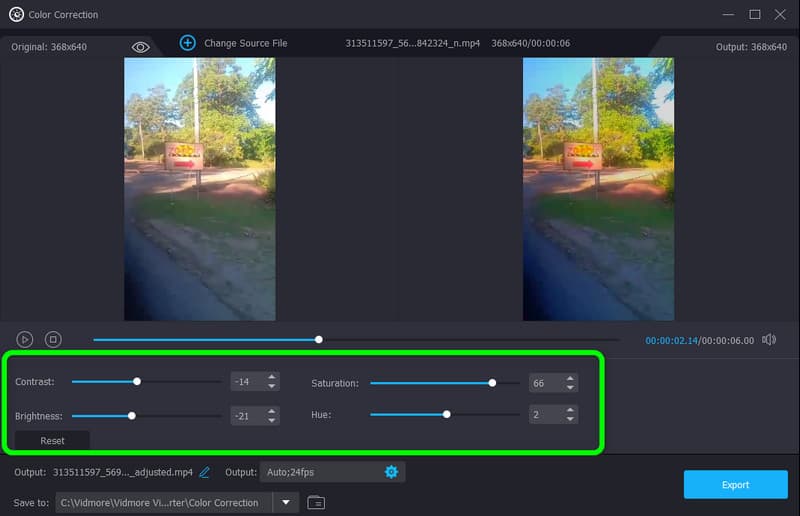Edit output filename with pencil icon
800x516 pixels.
[205, 472]
